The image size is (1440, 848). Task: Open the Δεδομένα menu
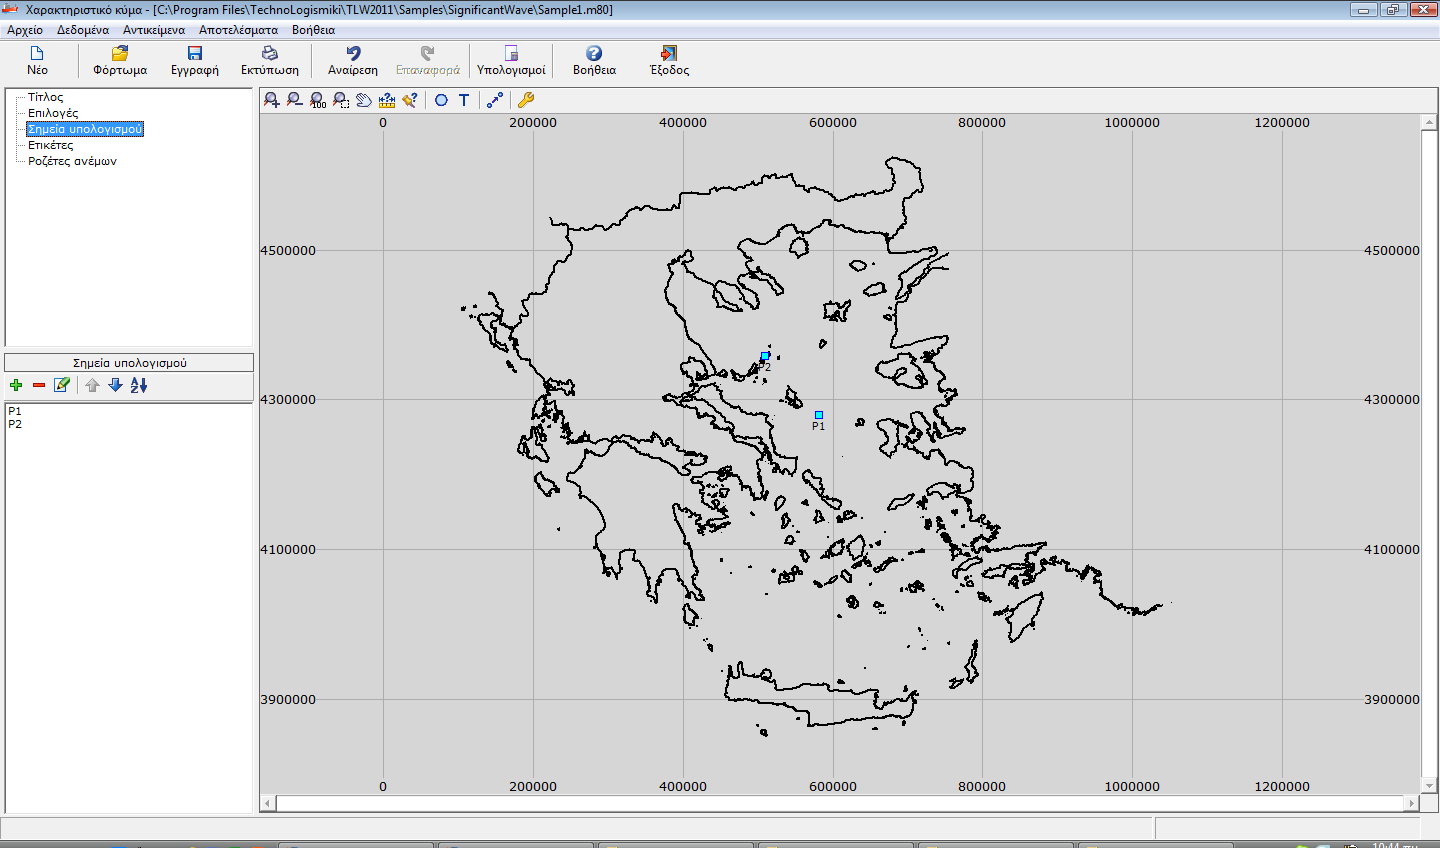click(83, 30)
